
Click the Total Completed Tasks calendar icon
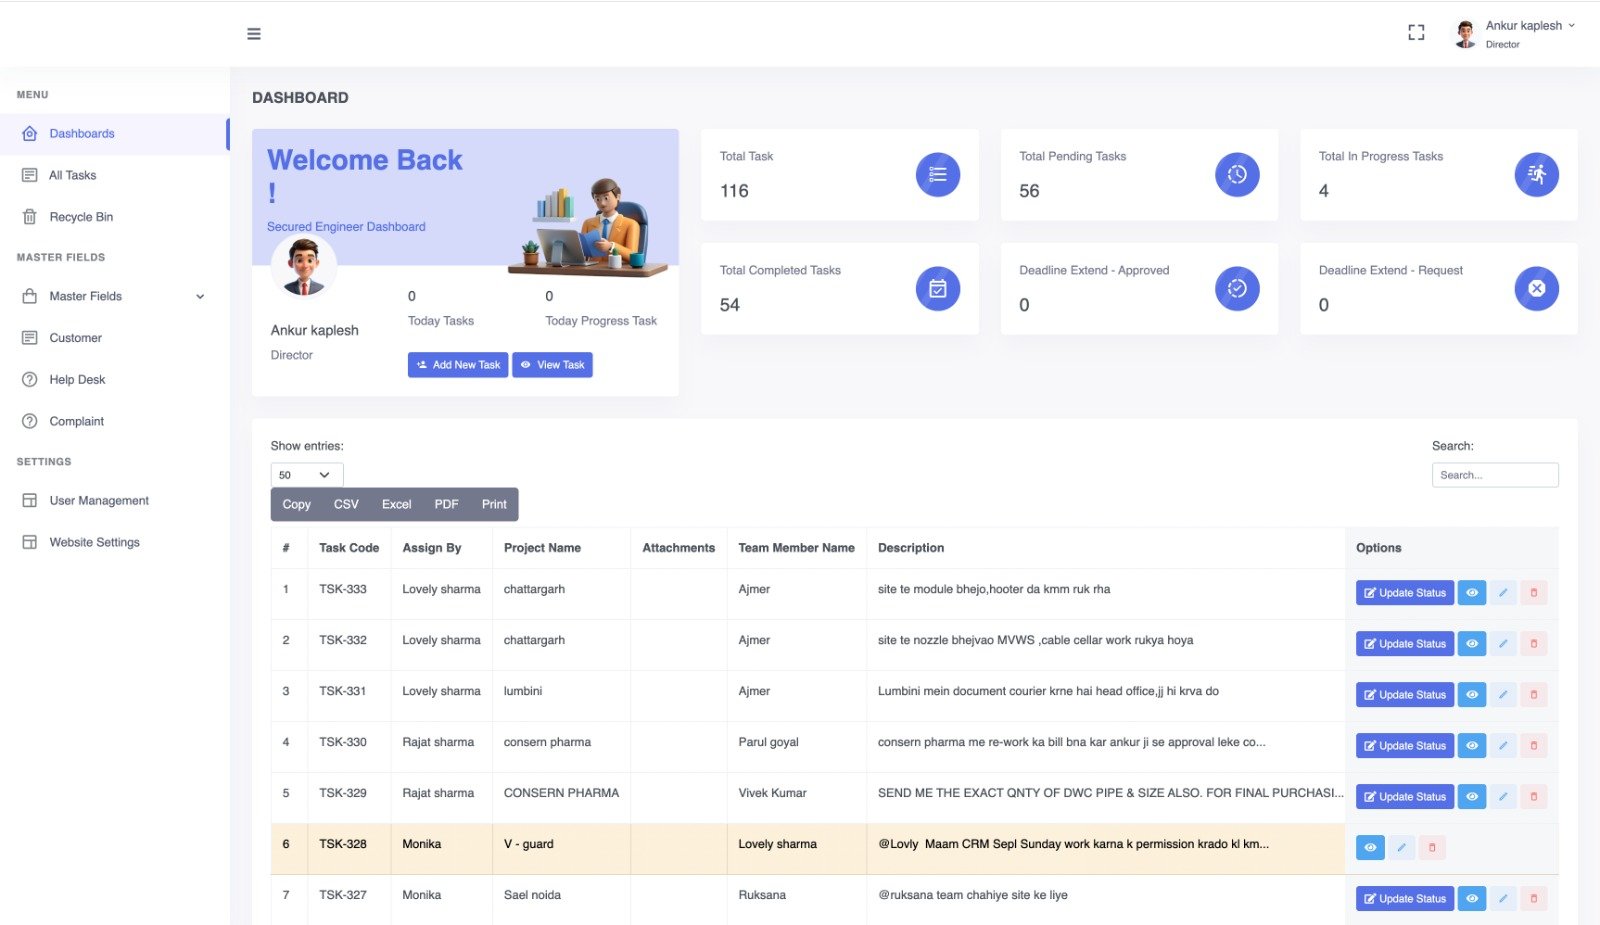tap(937, 289)
